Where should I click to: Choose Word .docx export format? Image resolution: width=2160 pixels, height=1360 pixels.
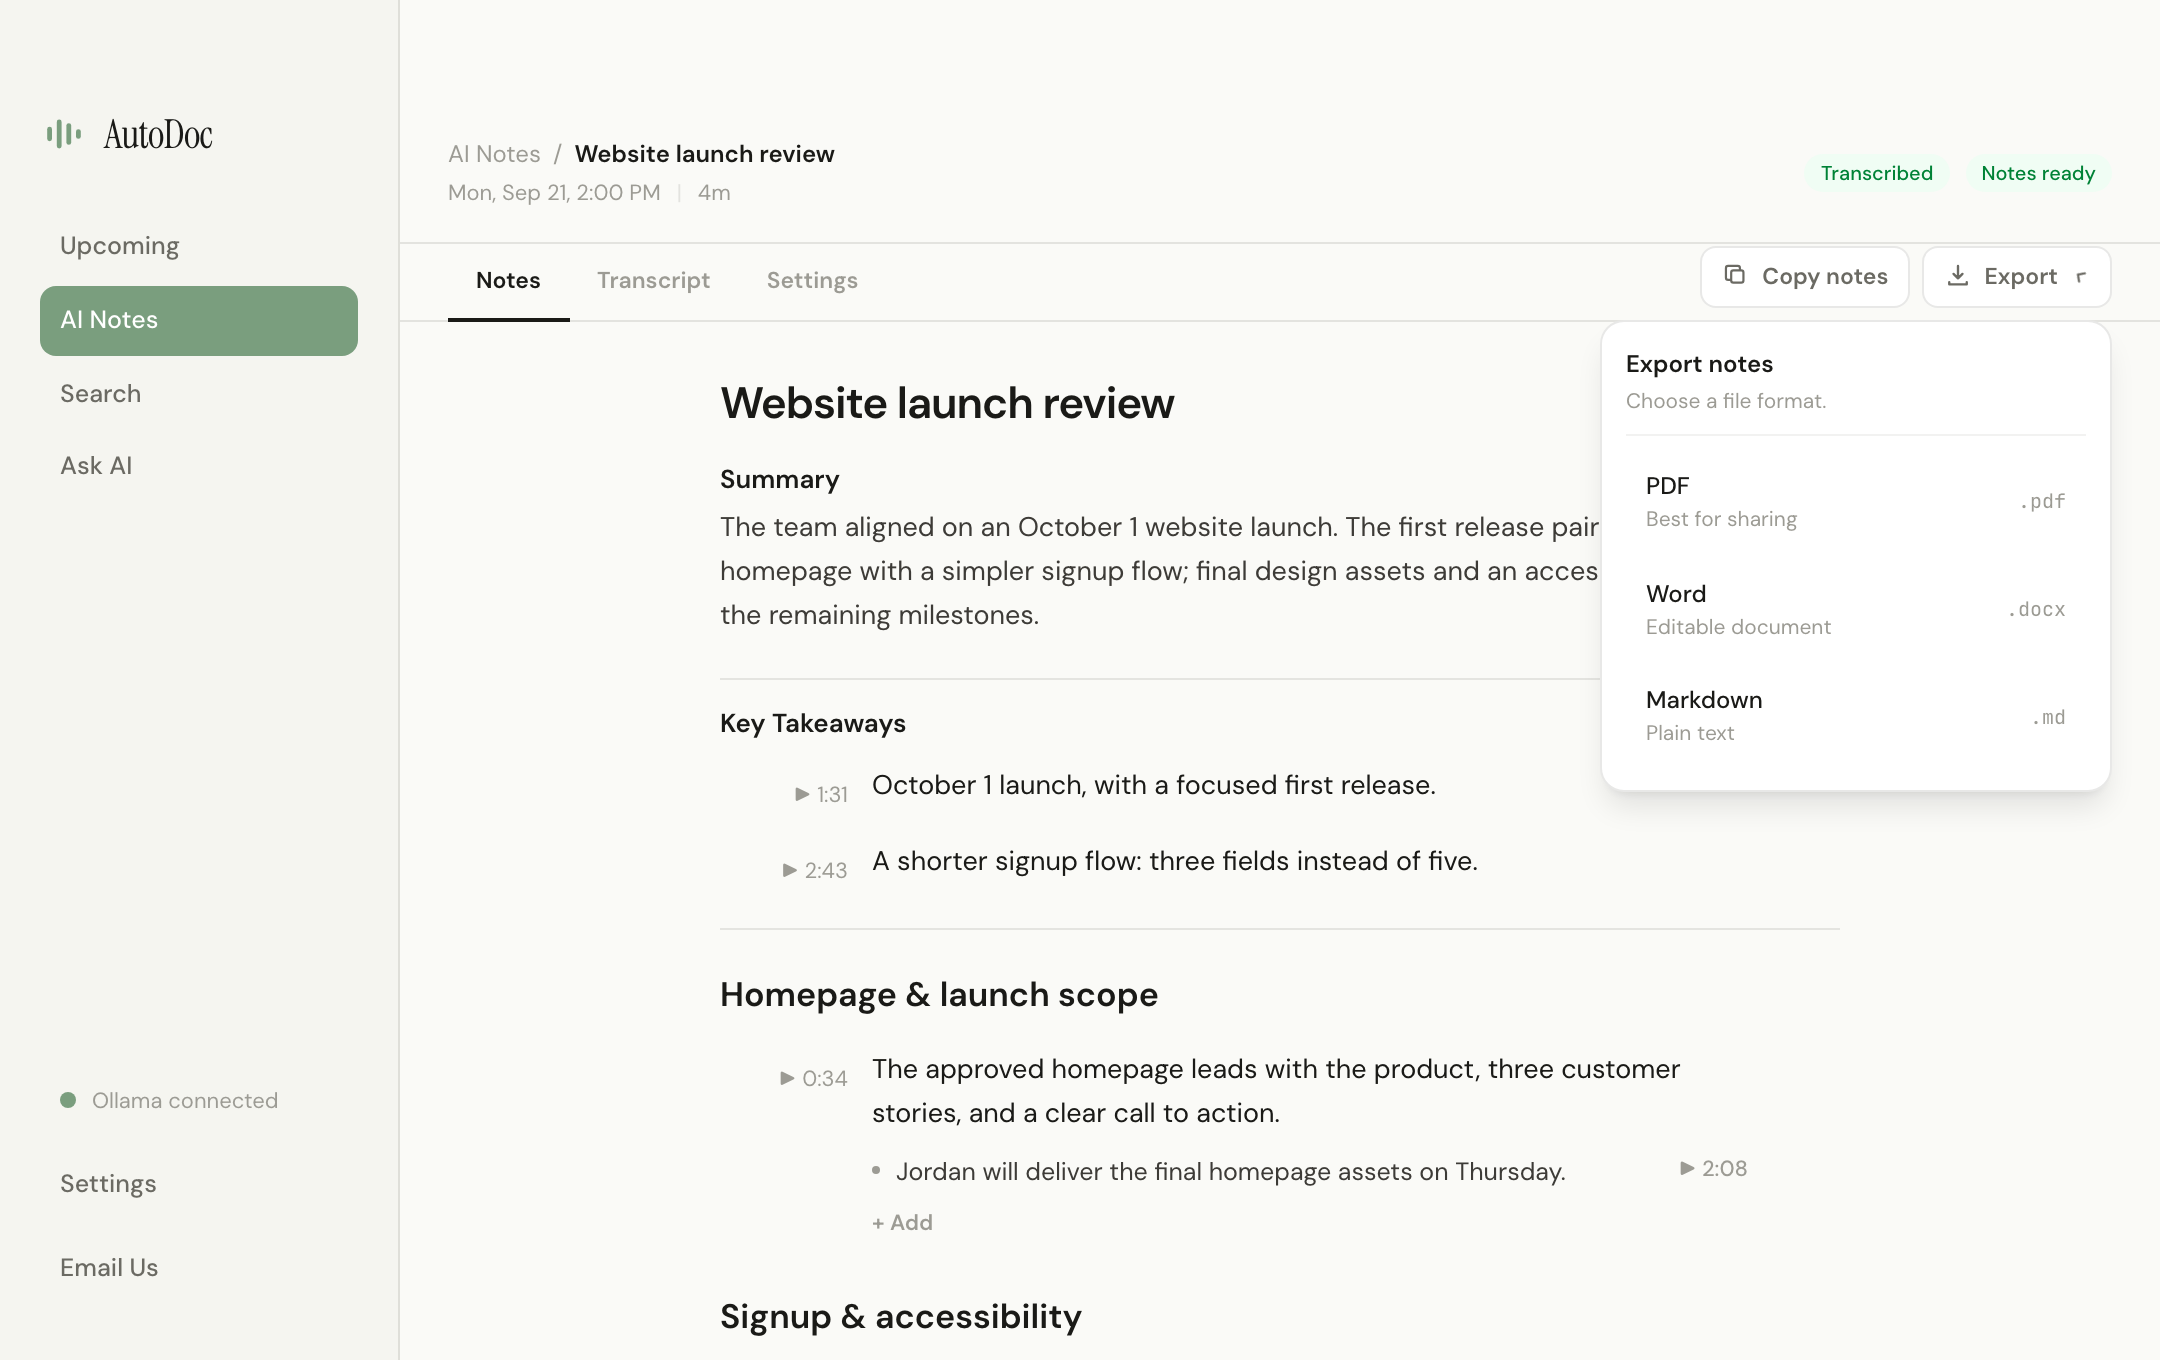(x=1855, y=609)
